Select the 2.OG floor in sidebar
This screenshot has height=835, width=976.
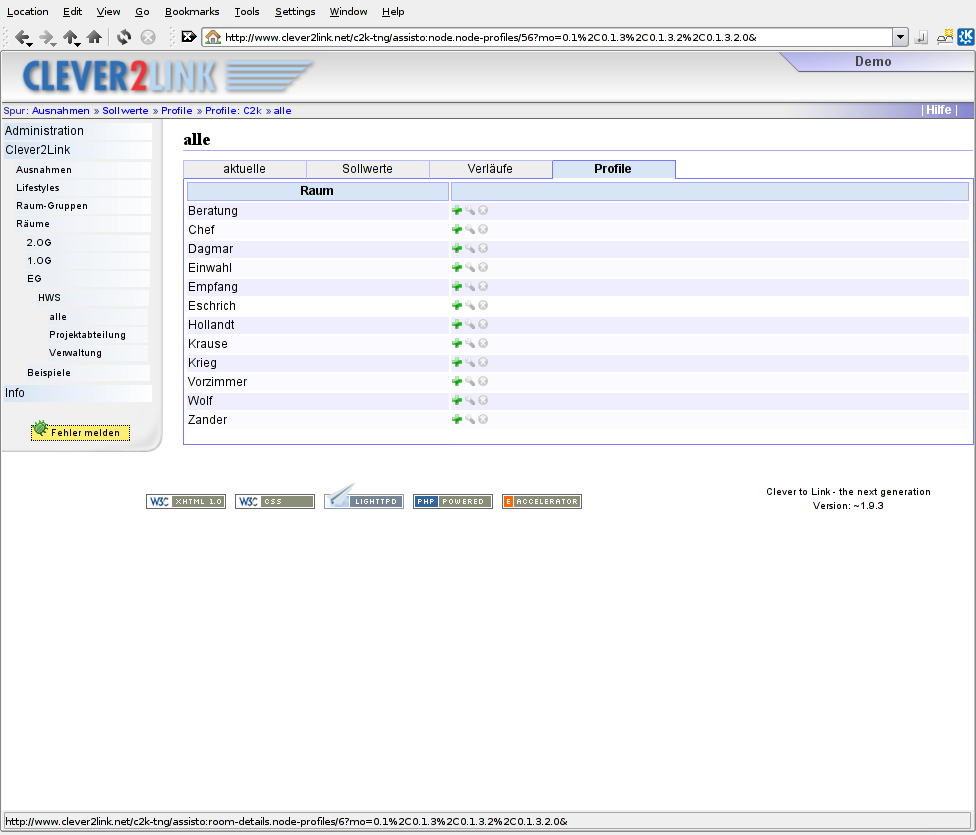click(39, 242)
